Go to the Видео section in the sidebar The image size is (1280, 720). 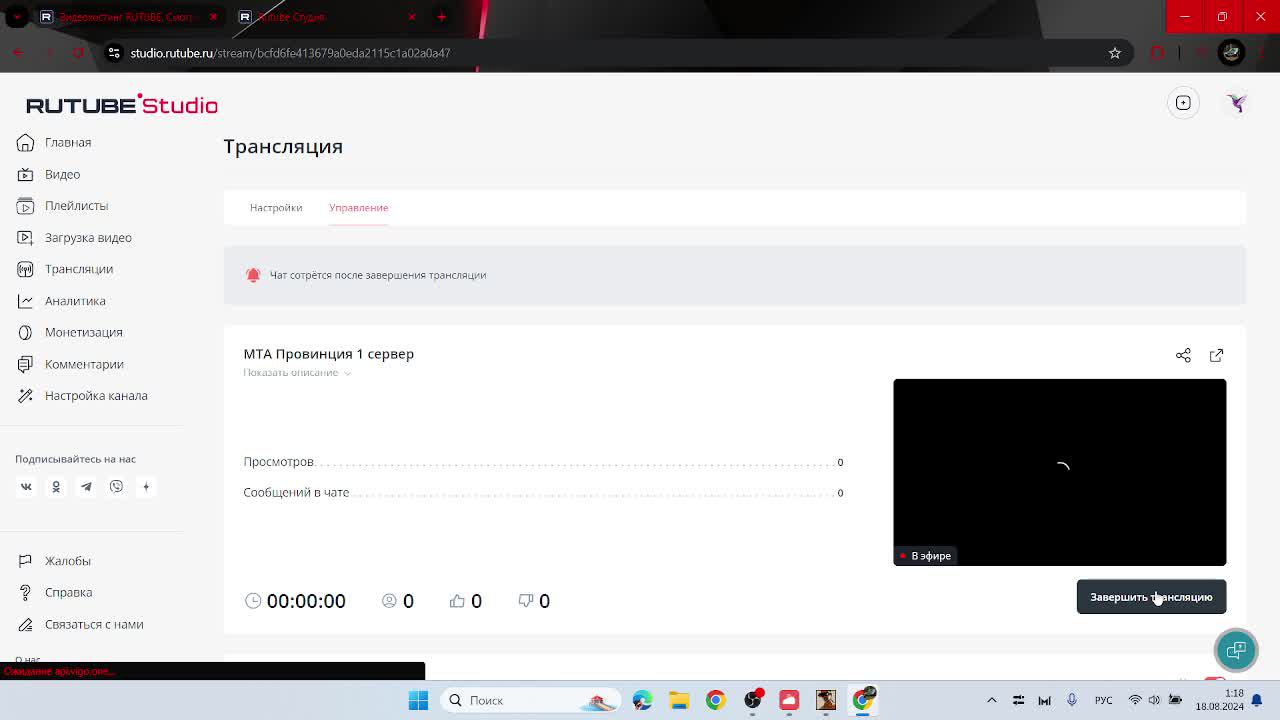click(48, 174)
